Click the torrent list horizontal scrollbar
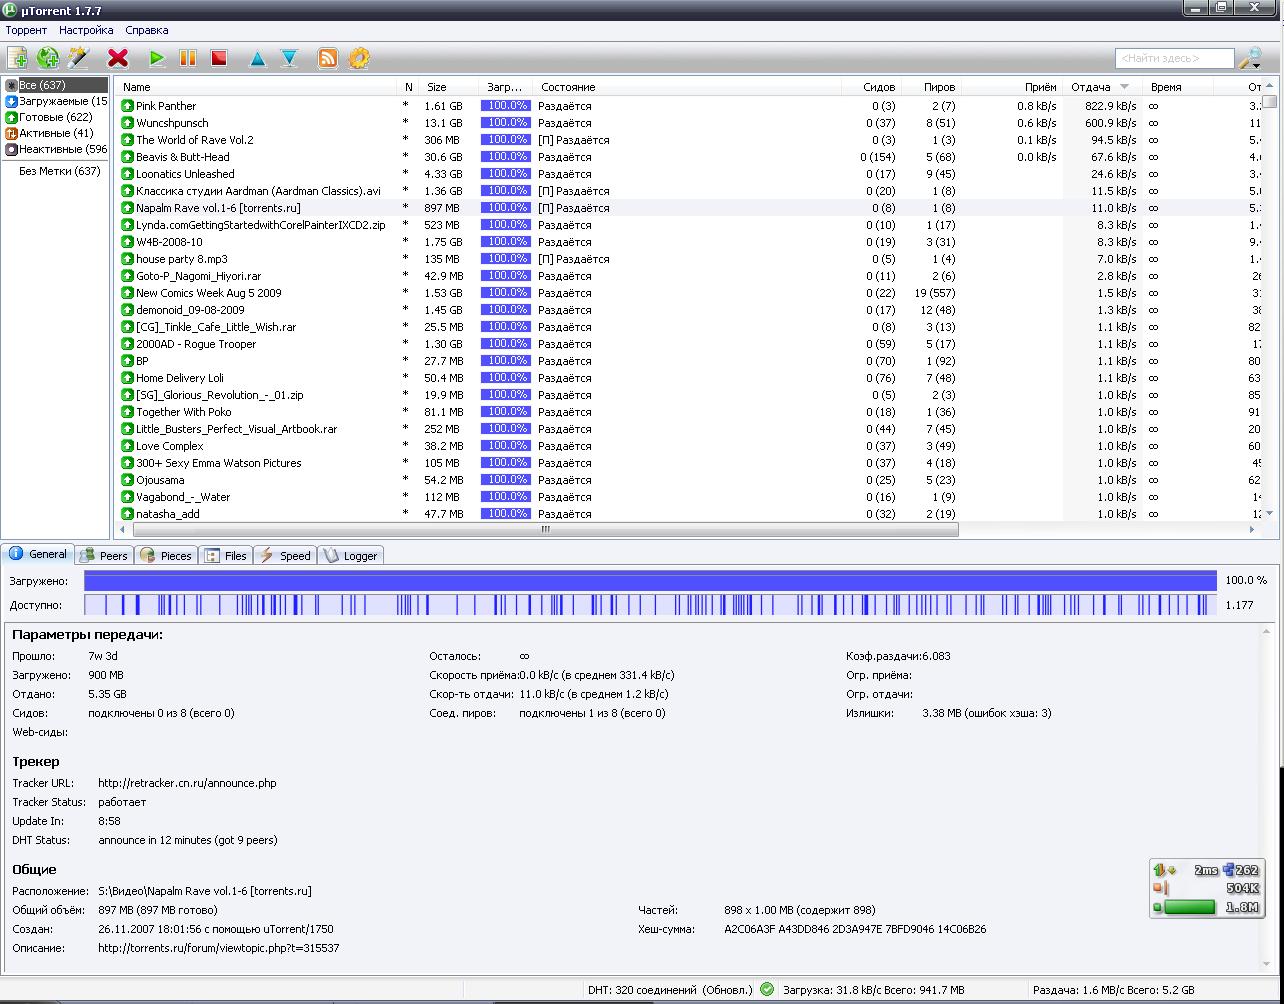1284x1004 pixels. coord(545,530)
